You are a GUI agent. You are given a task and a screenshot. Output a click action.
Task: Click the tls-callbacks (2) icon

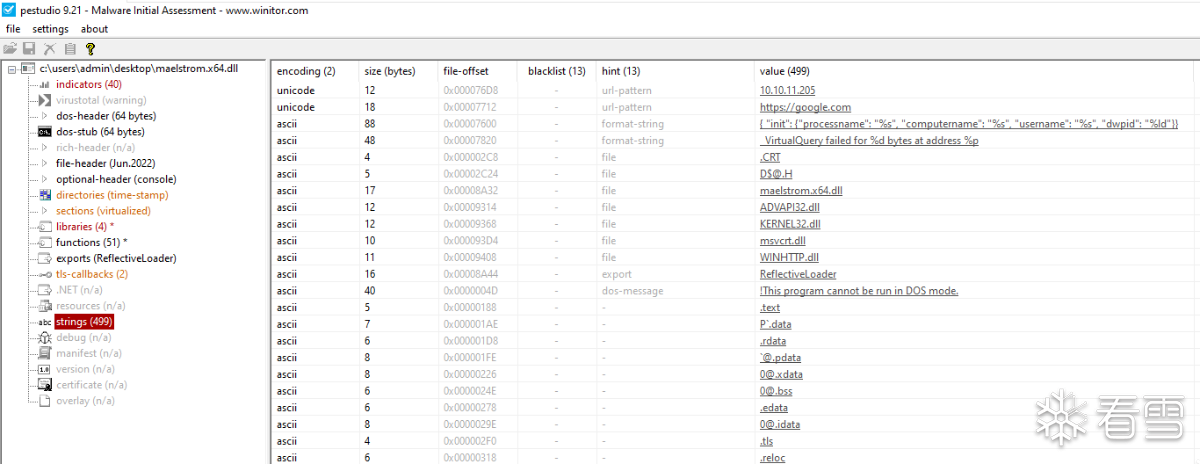(45, 274)
